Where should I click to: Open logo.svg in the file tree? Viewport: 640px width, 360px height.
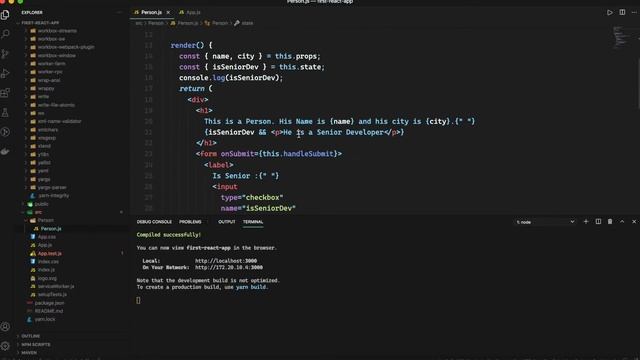(x=47, y=278)
